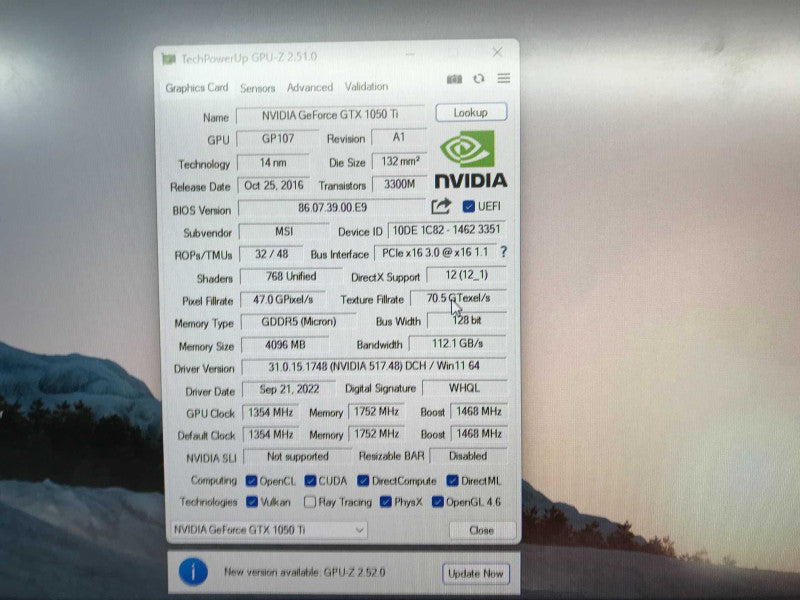Toggle the DirectCompute checkbox

click(x=363, y=481)
